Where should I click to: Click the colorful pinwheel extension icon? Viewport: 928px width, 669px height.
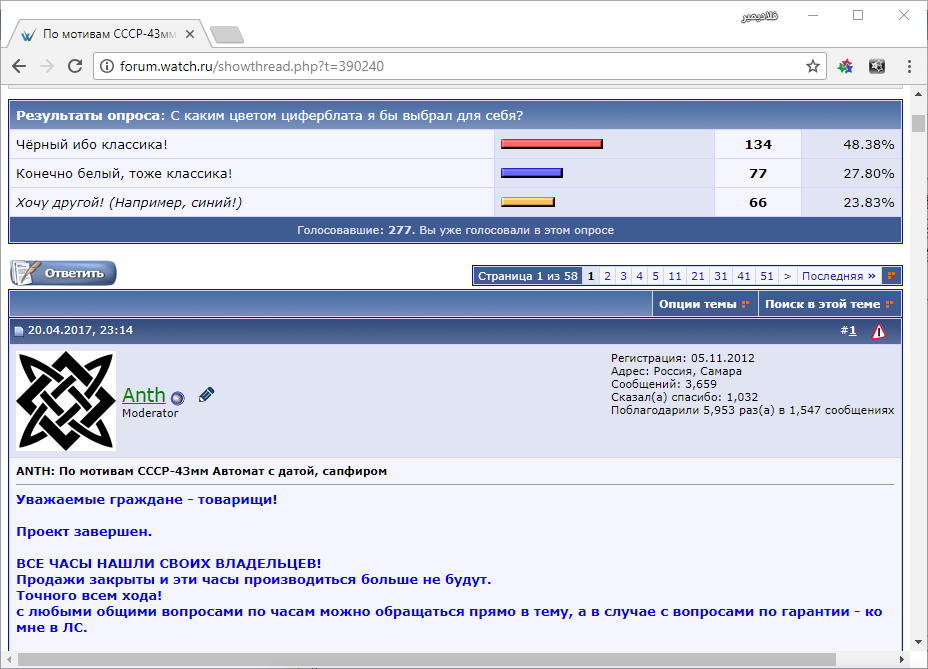click(x=845, y=67)
